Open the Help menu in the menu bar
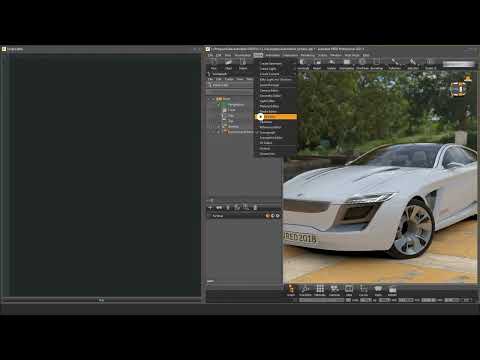This screenshot has height=360, width=480. click(366, 55)
